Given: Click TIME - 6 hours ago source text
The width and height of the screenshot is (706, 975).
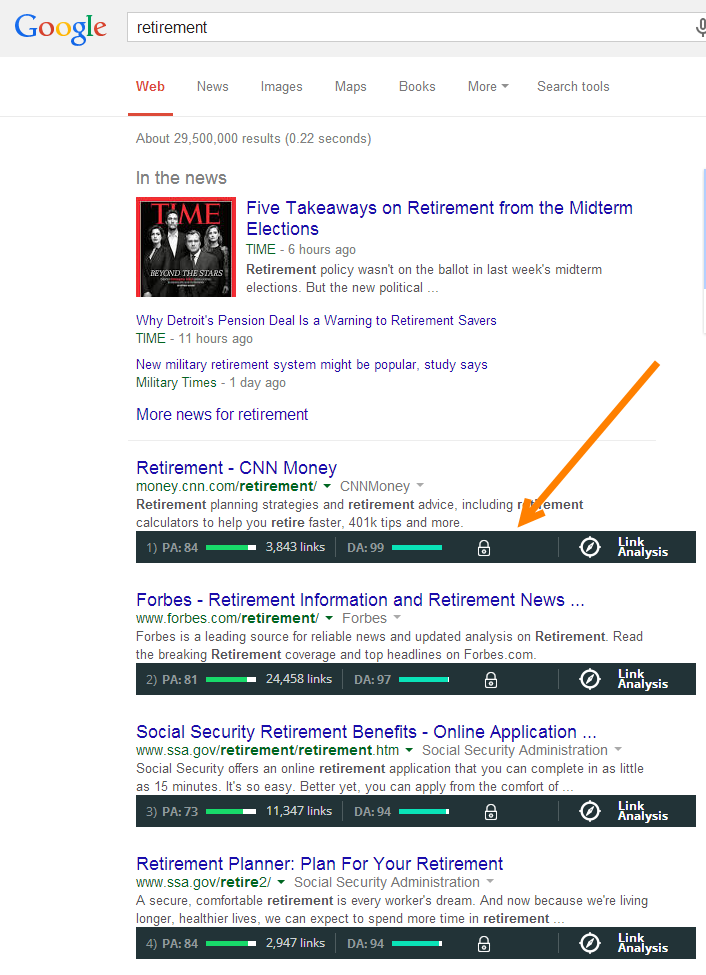Looking at the screenshot, I should 301,249.
